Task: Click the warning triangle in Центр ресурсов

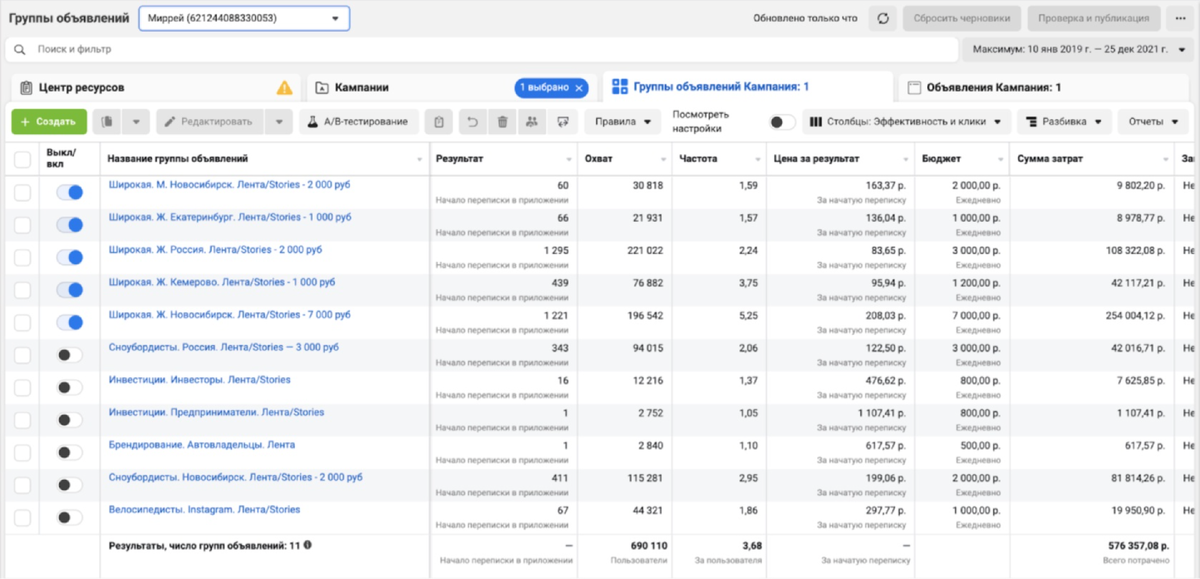Action: point(285,87)
